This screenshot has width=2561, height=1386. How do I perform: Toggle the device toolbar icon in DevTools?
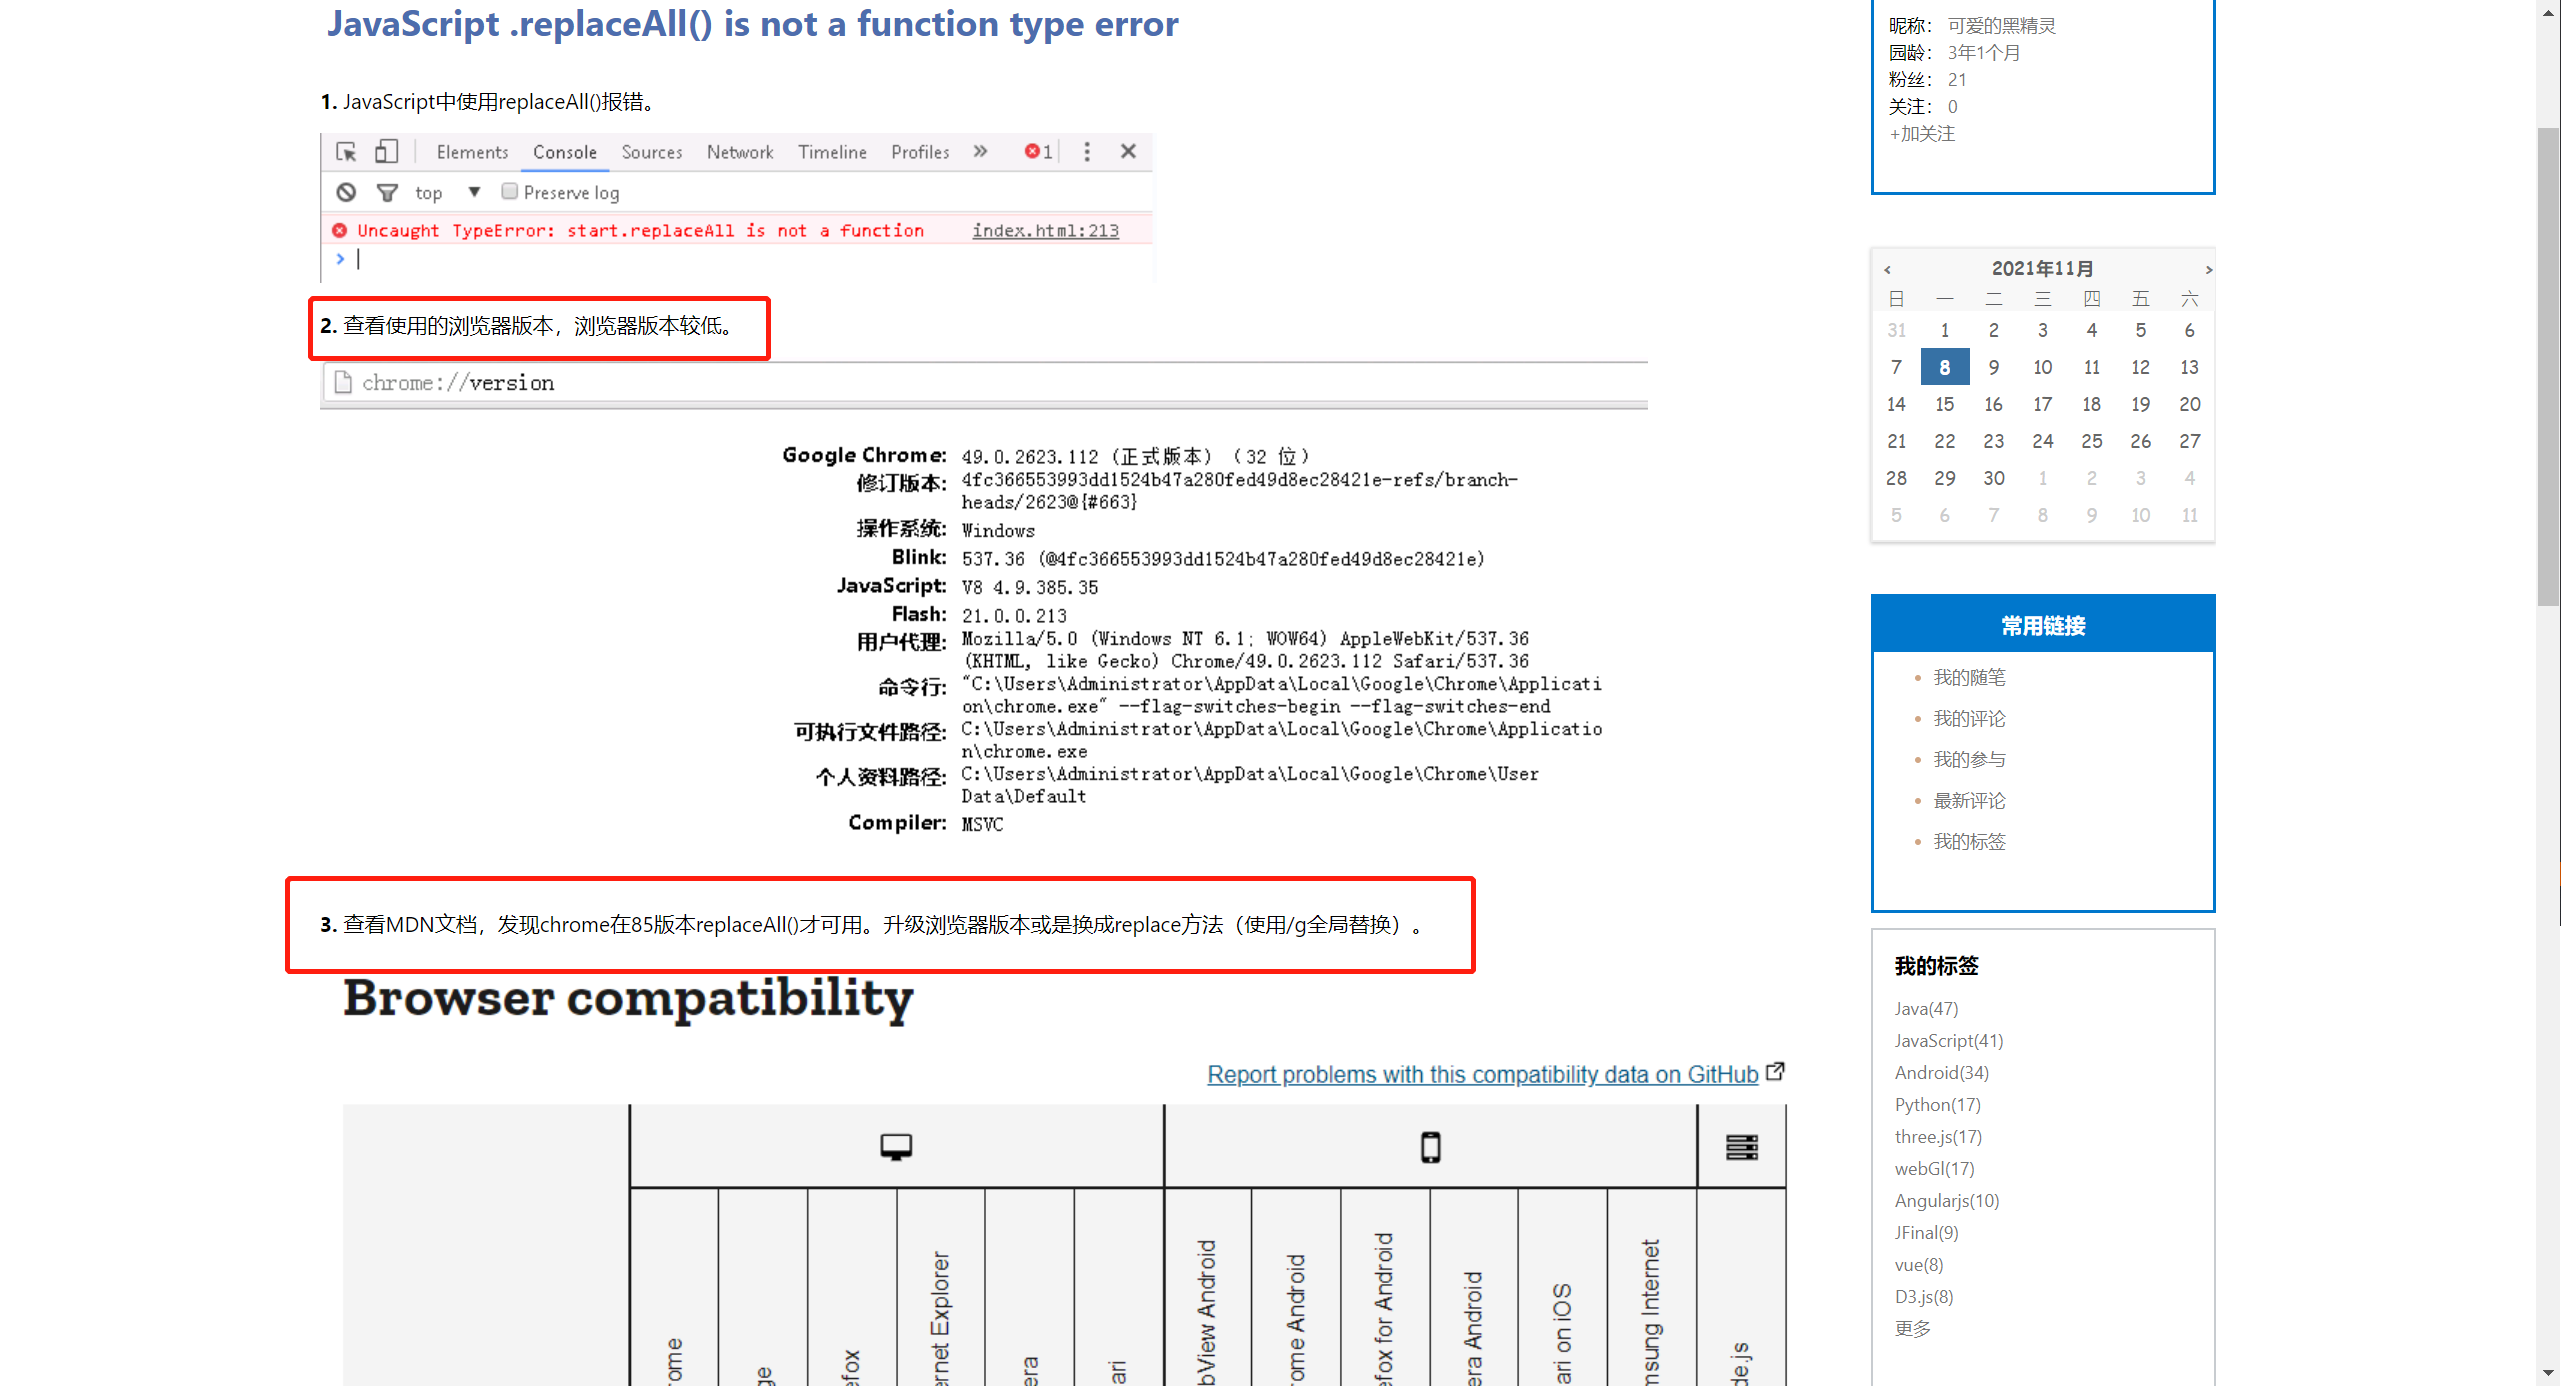pos(386,151)
